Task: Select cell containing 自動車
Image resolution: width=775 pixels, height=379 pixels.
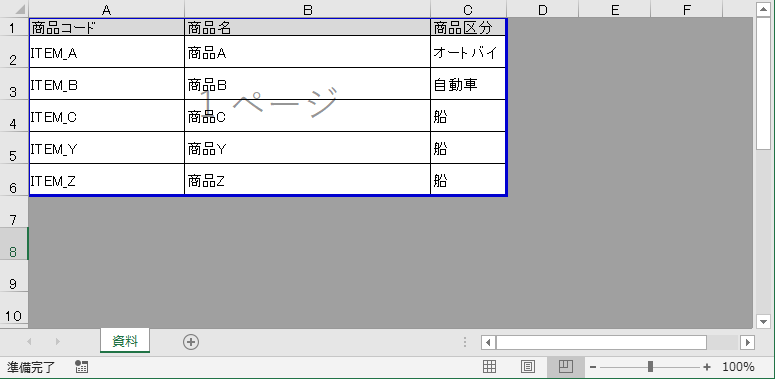Action: coord(468,84)
